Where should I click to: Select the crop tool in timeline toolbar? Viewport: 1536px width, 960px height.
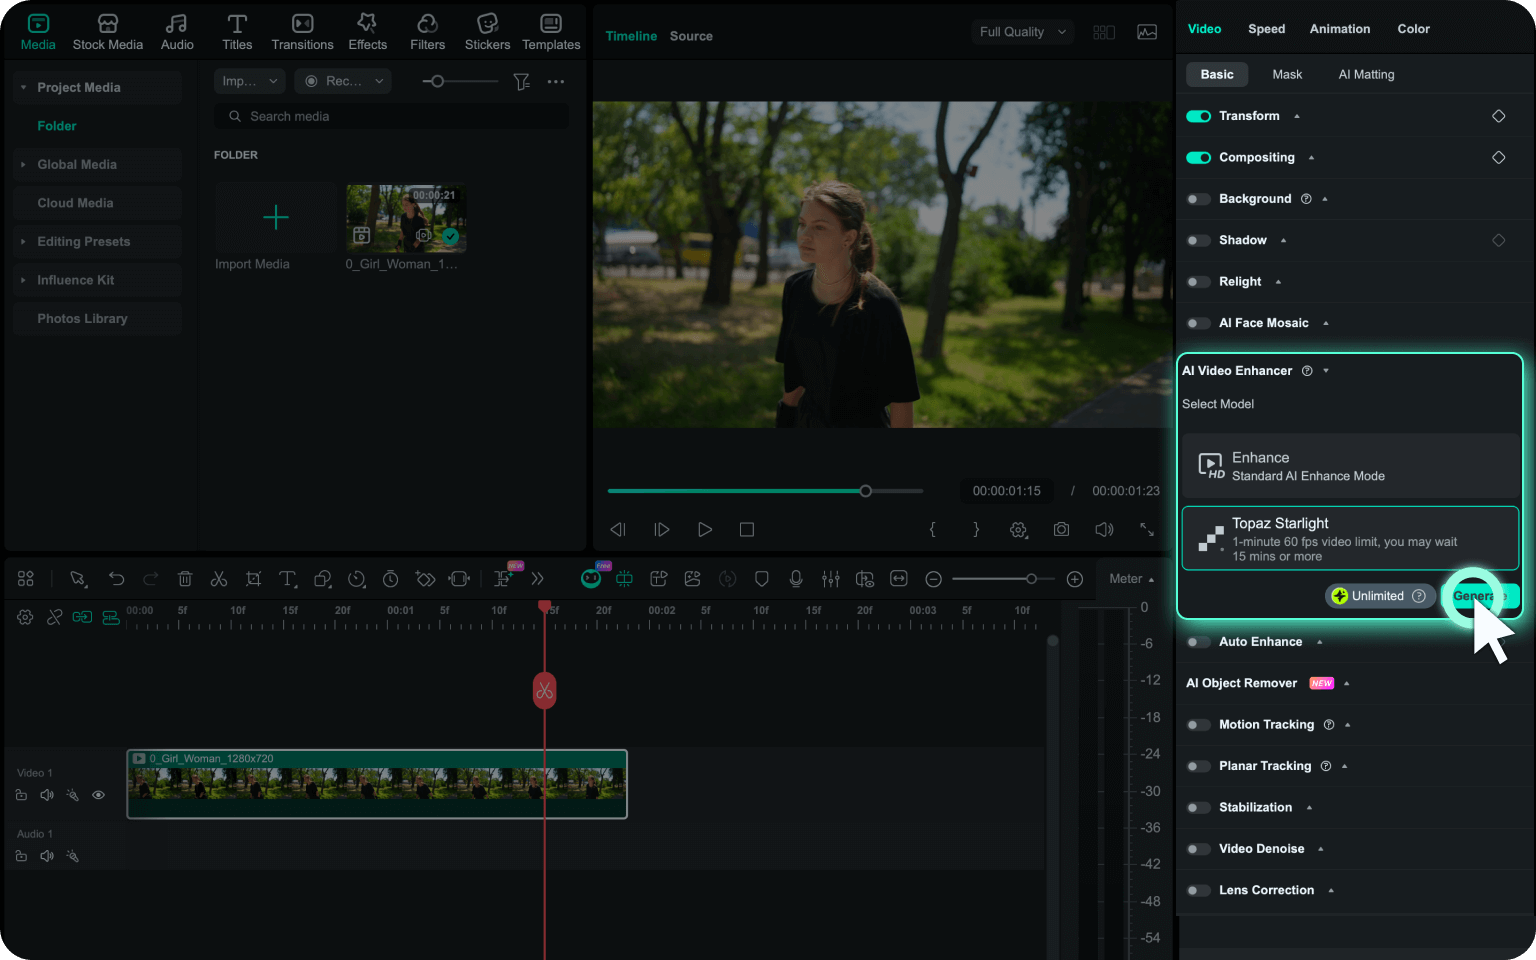point(253,579)
